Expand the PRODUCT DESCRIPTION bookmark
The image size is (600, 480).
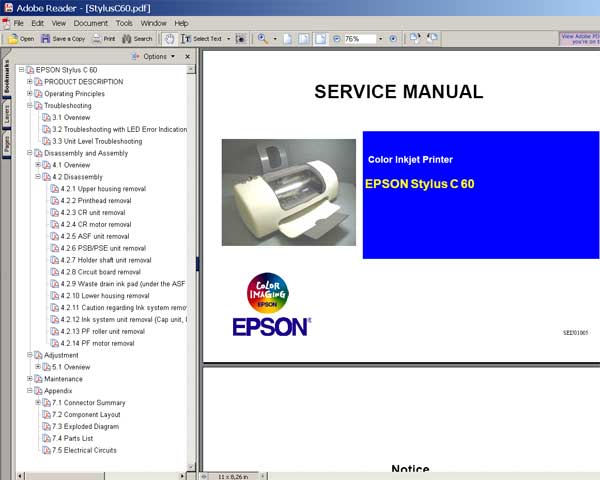[x=29, y=82]
